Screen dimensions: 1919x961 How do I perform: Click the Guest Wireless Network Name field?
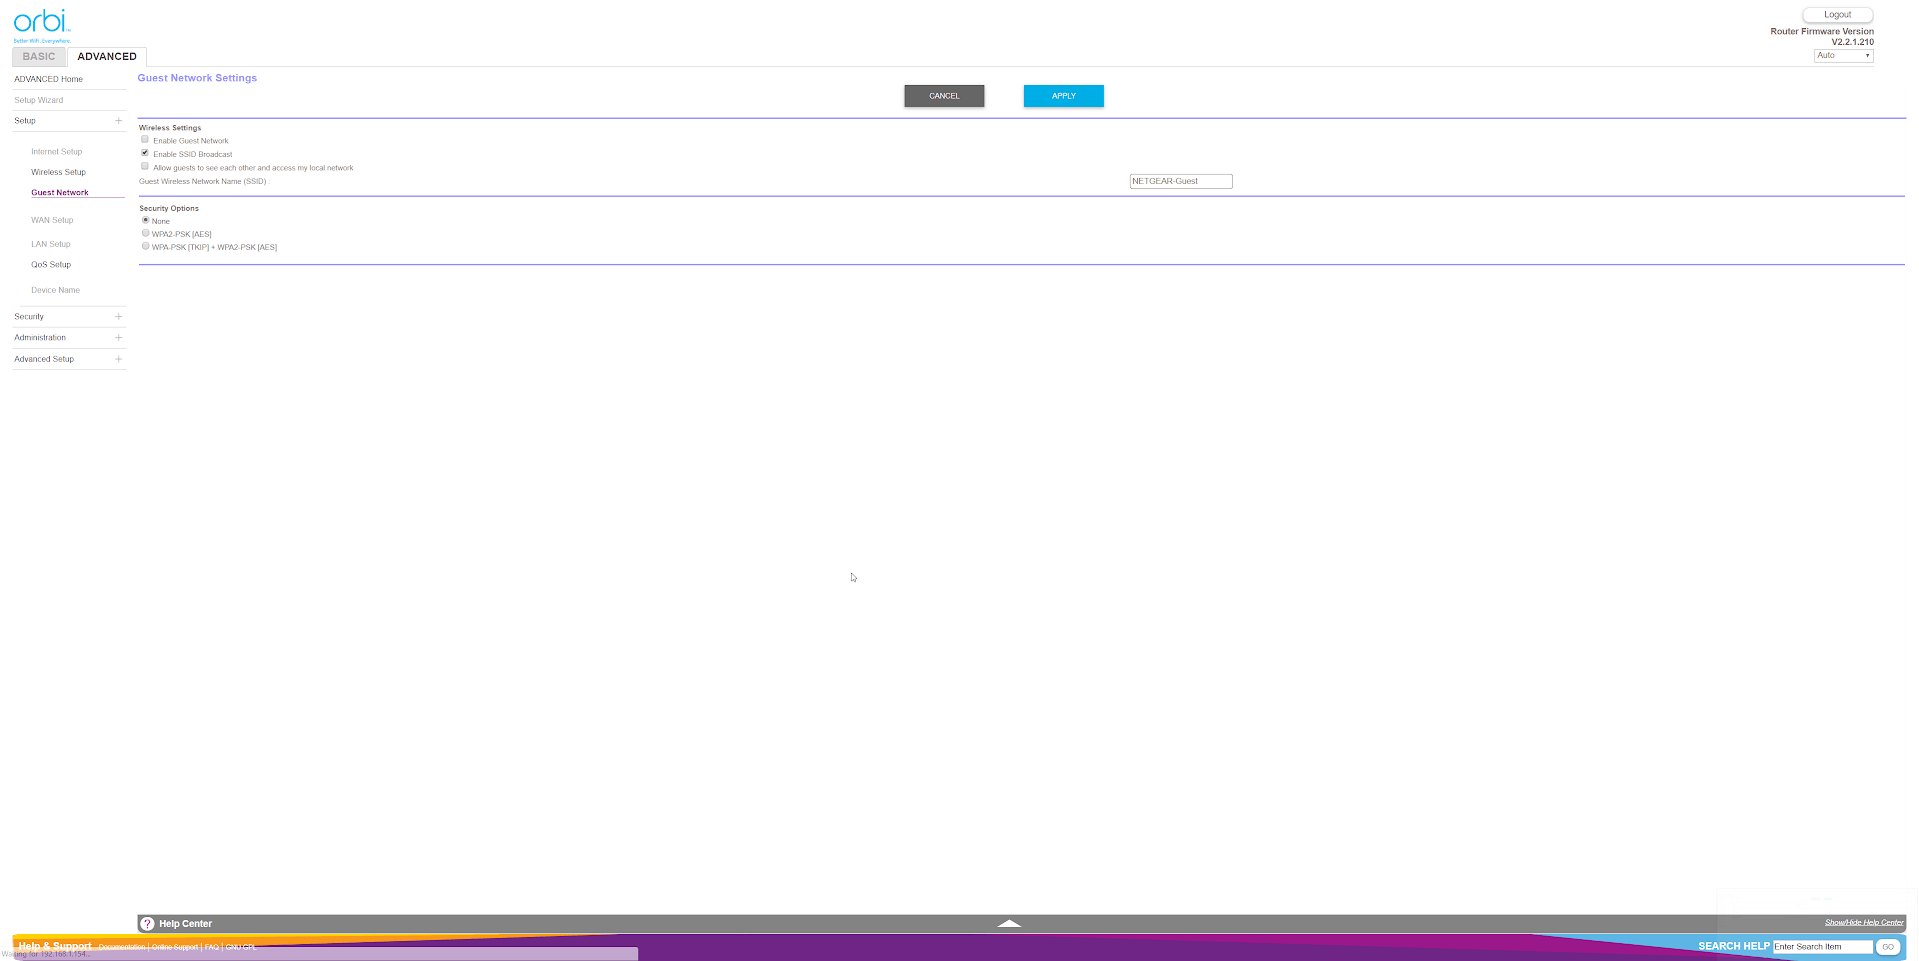click(1180, 181)
